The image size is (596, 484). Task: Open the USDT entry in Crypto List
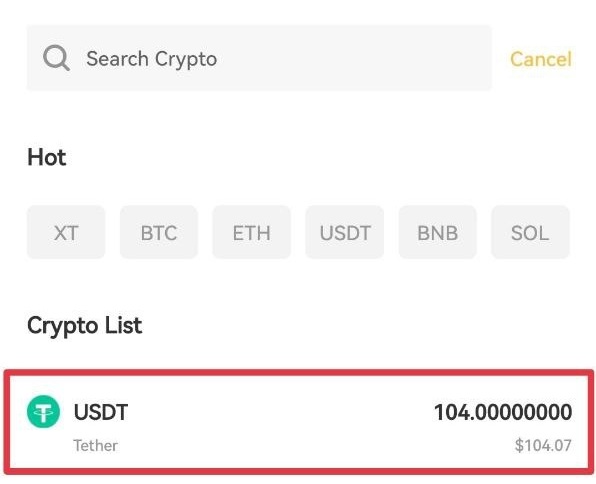tap(298, 422)
